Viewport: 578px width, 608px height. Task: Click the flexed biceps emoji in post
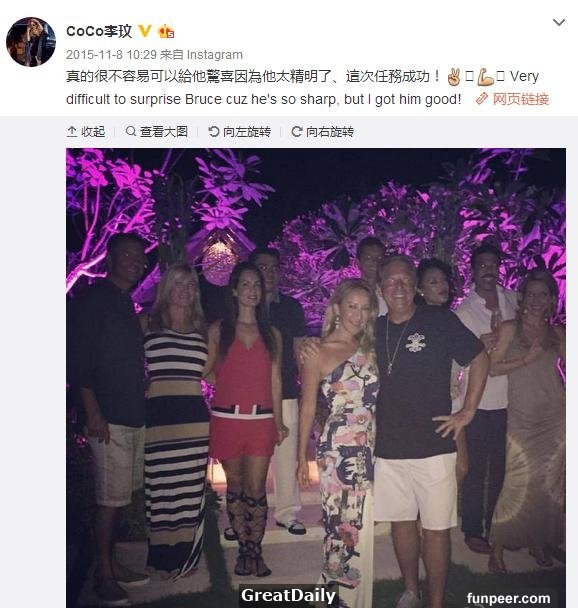pos(485,77)
